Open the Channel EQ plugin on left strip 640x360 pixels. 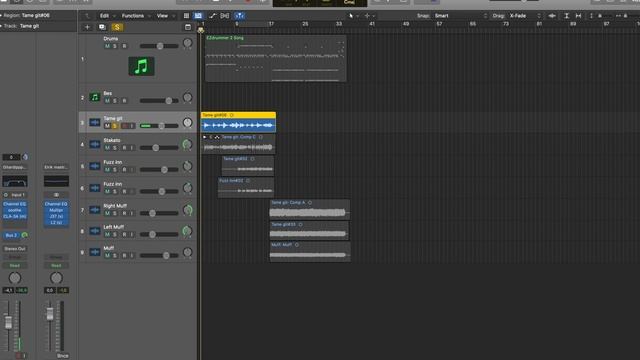tap(15, 204)
